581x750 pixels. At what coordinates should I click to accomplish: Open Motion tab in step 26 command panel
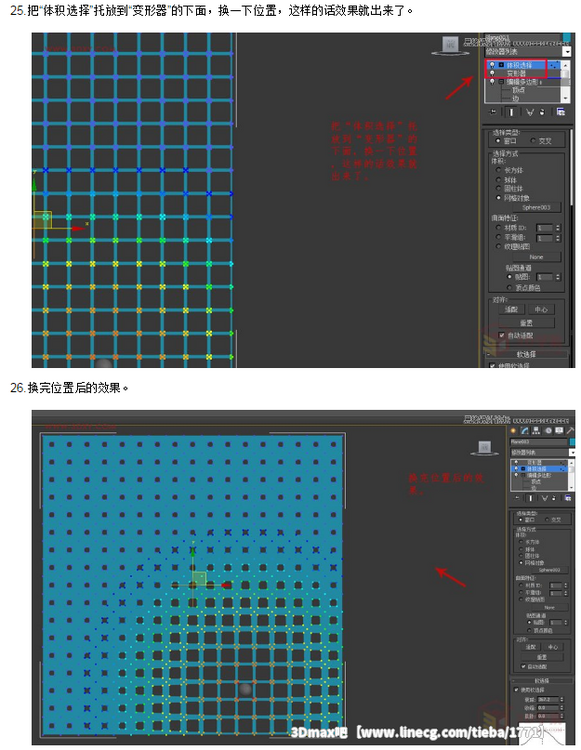pyautogui.click(x=548, y=431)
